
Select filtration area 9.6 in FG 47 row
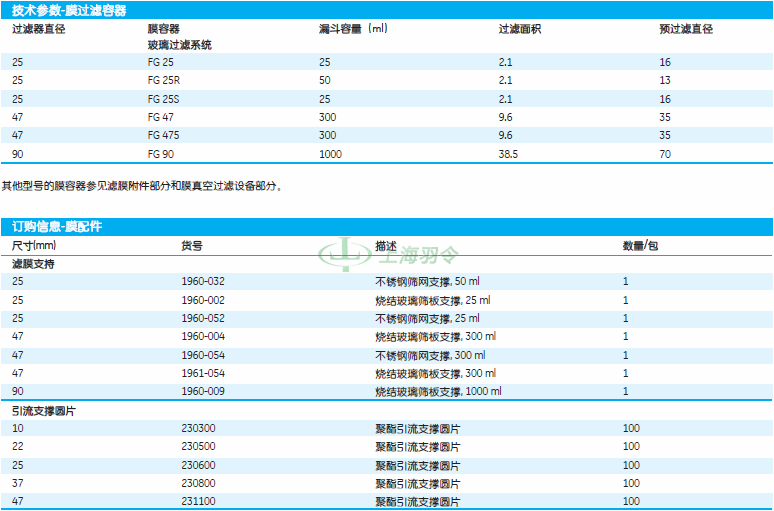505,118
